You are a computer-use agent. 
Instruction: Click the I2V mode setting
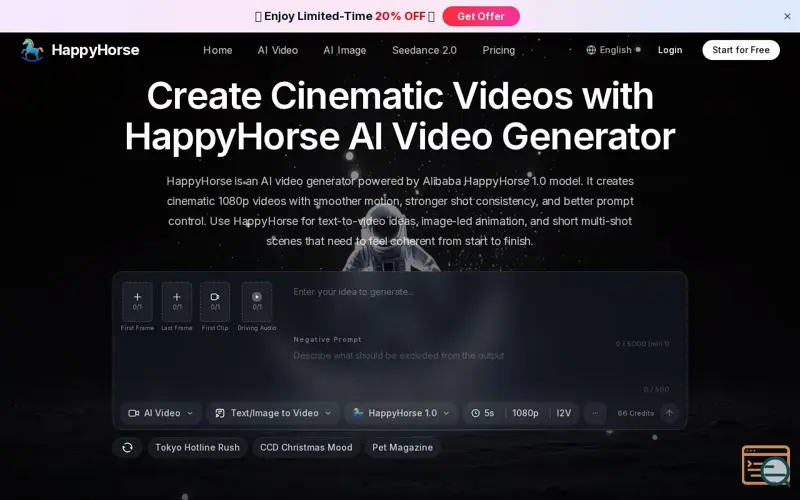coord(564,413)
